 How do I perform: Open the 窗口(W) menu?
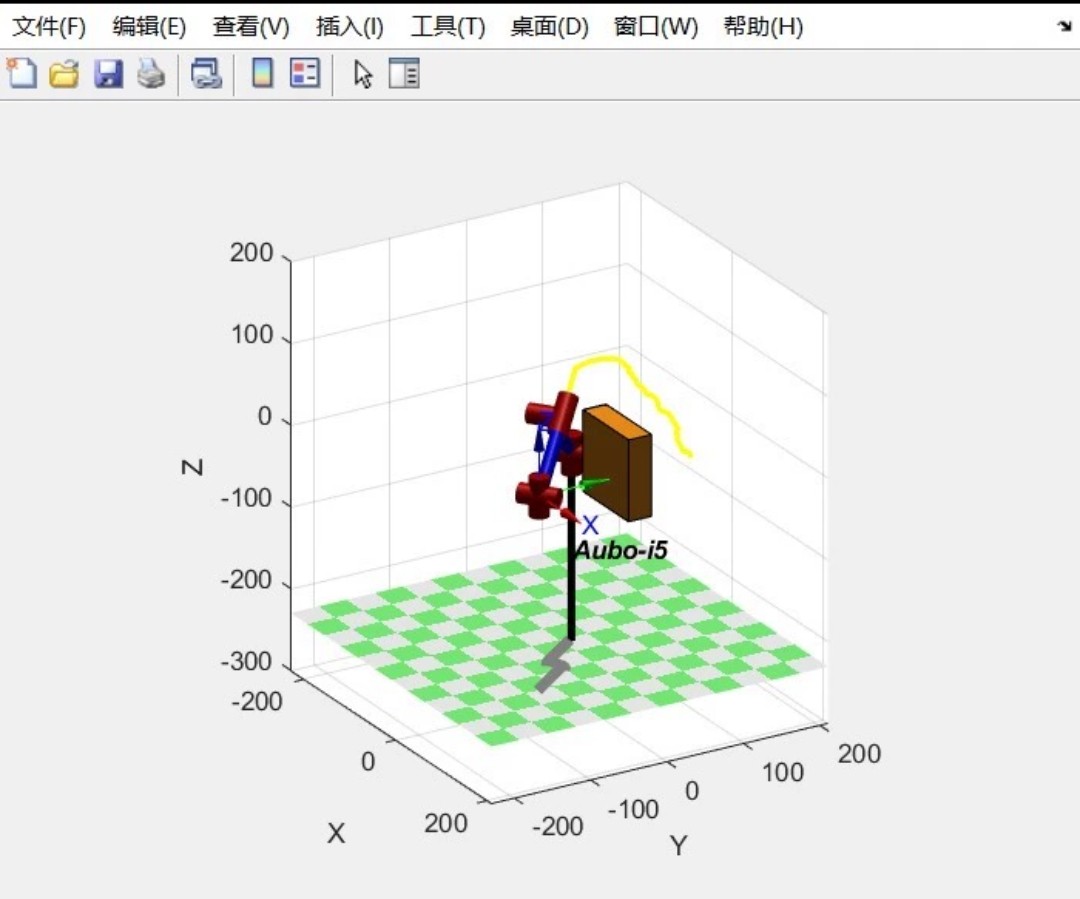656,27
